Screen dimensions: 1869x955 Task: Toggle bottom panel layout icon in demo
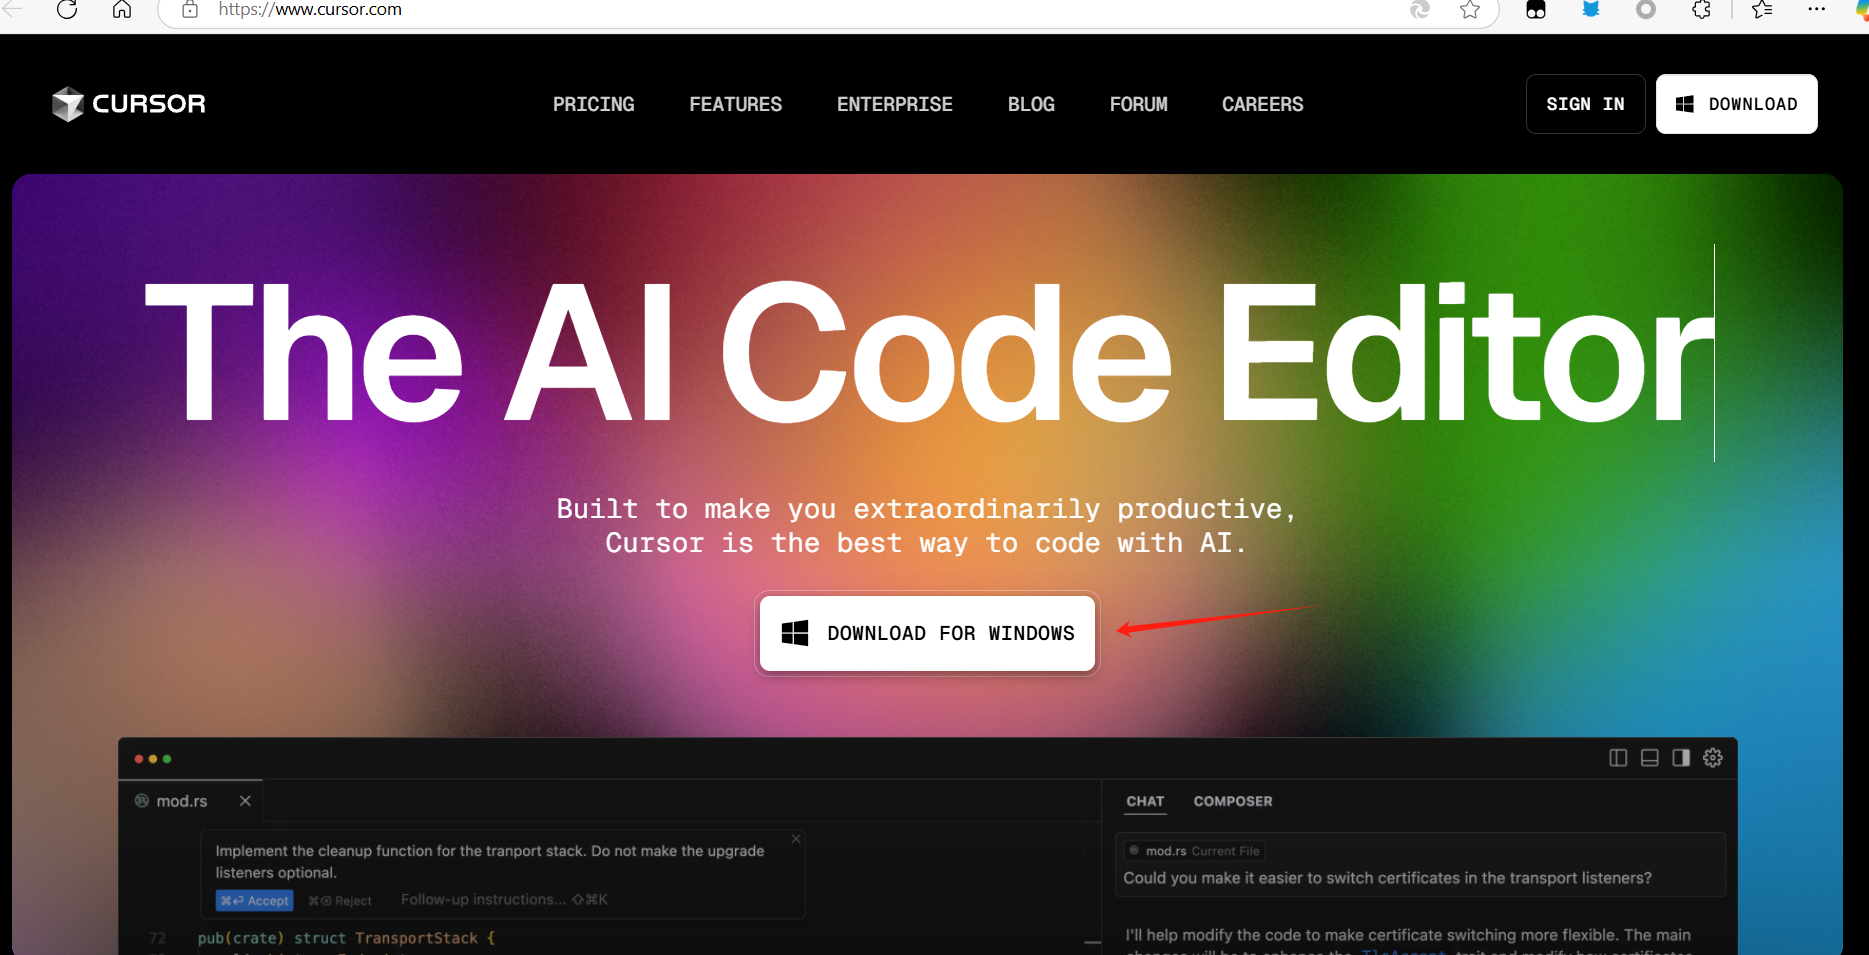coord(1650,758)
